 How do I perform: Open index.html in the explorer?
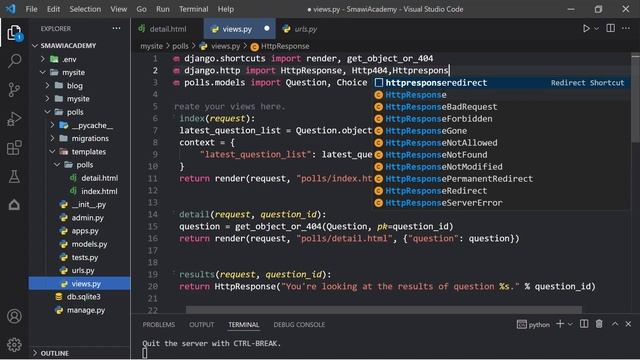pos(79,191)
